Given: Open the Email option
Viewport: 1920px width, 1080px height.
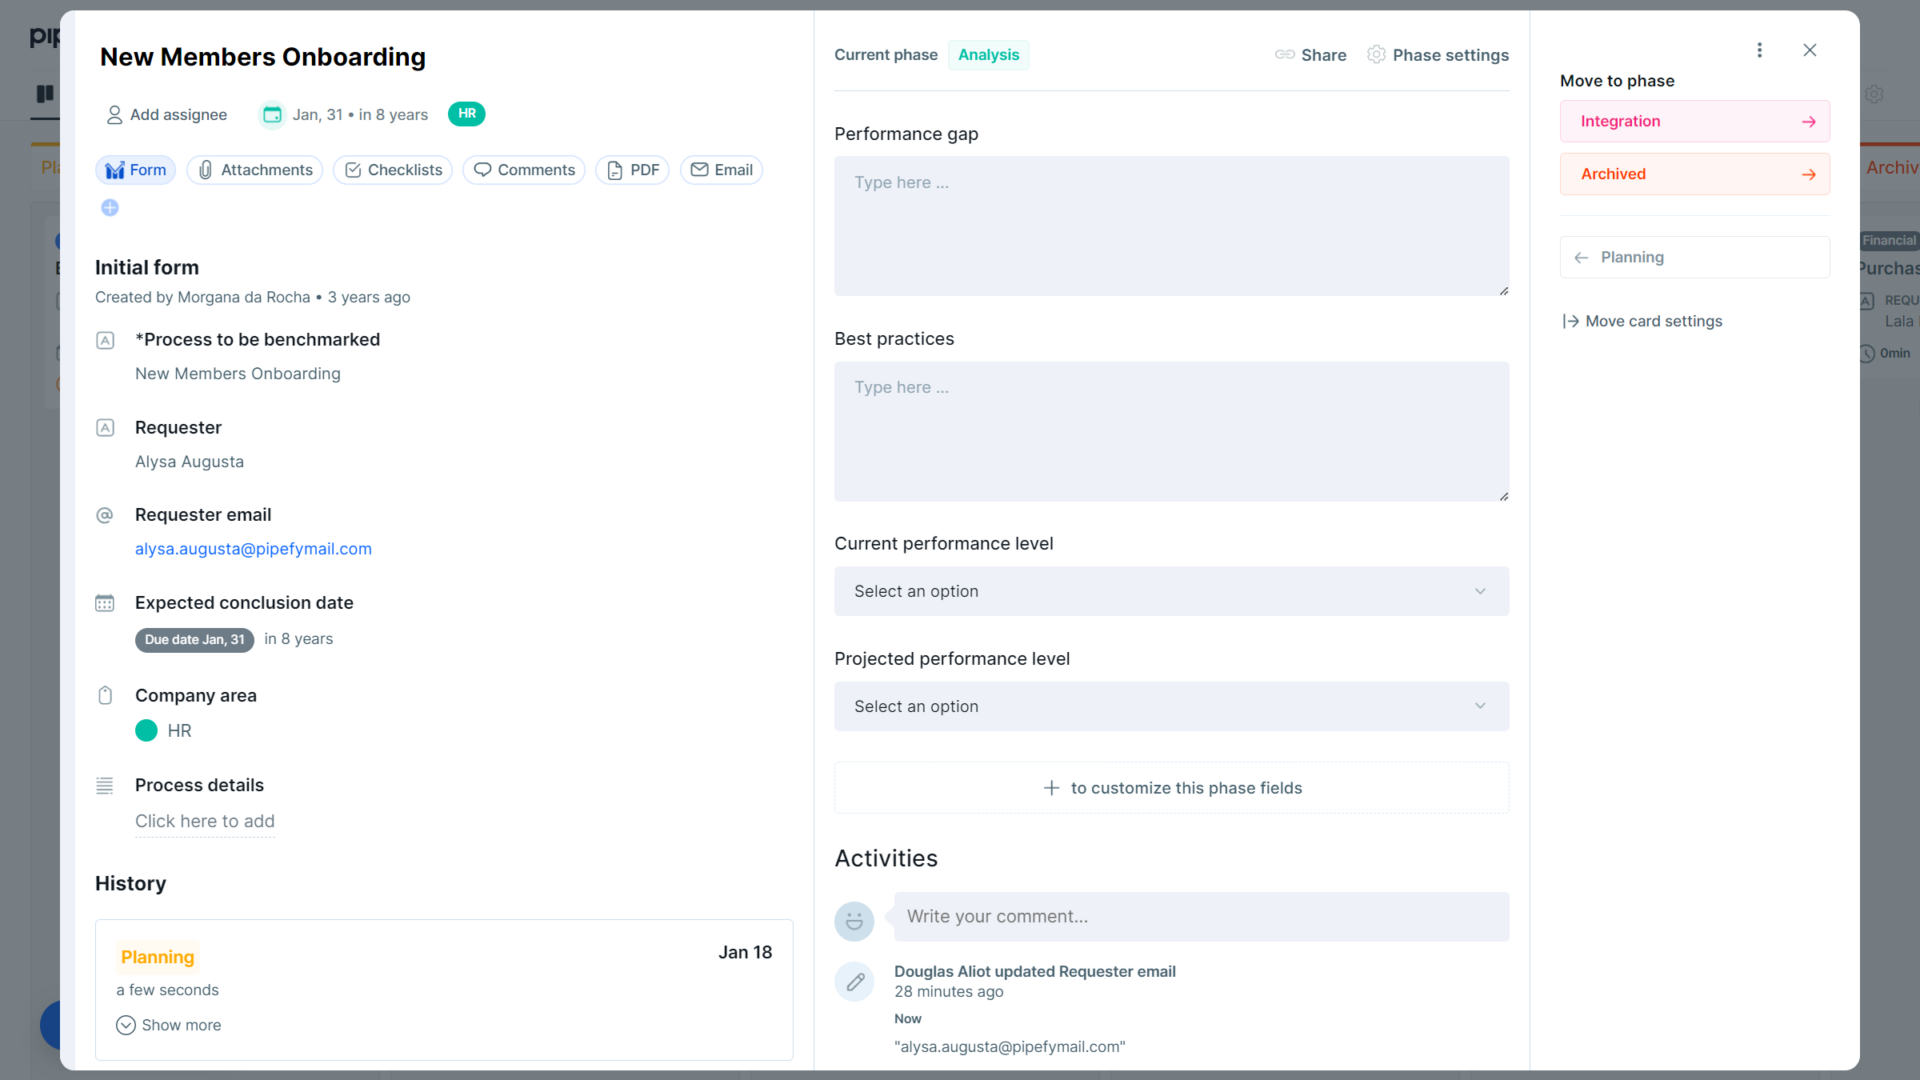Looking at the screenshot, I should (721, 170).
